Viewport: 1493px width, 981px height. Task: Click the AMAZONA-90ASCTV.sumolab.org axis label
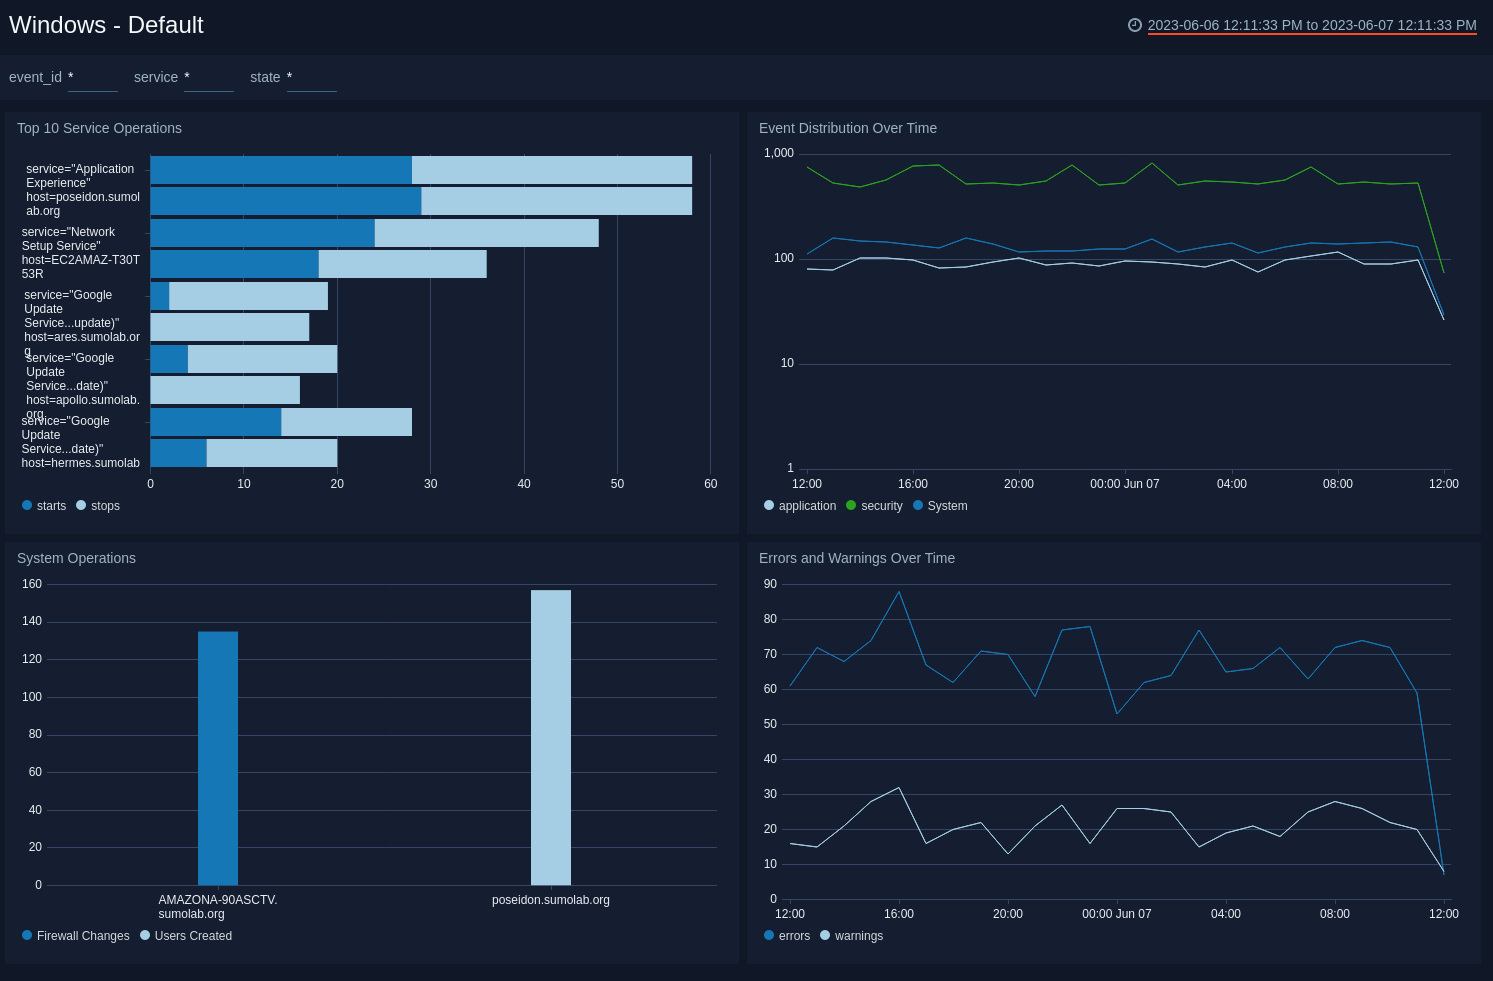coord(218,907)
